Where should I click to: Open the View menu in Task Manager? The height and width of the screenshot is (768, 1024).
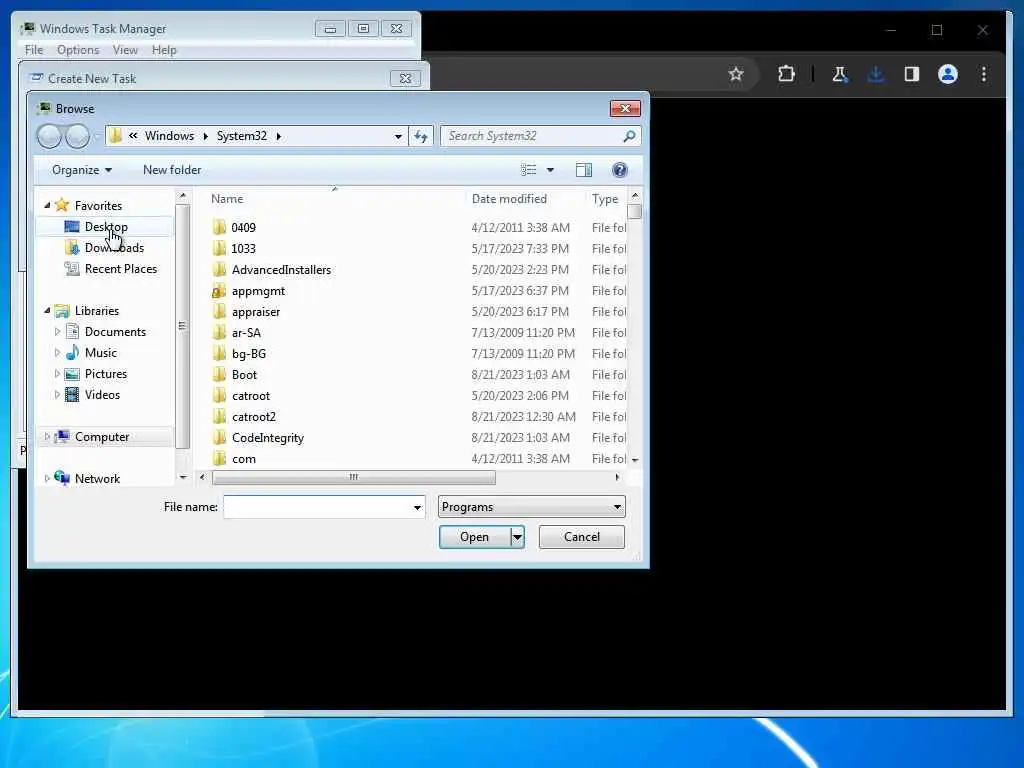coord(125,50)
